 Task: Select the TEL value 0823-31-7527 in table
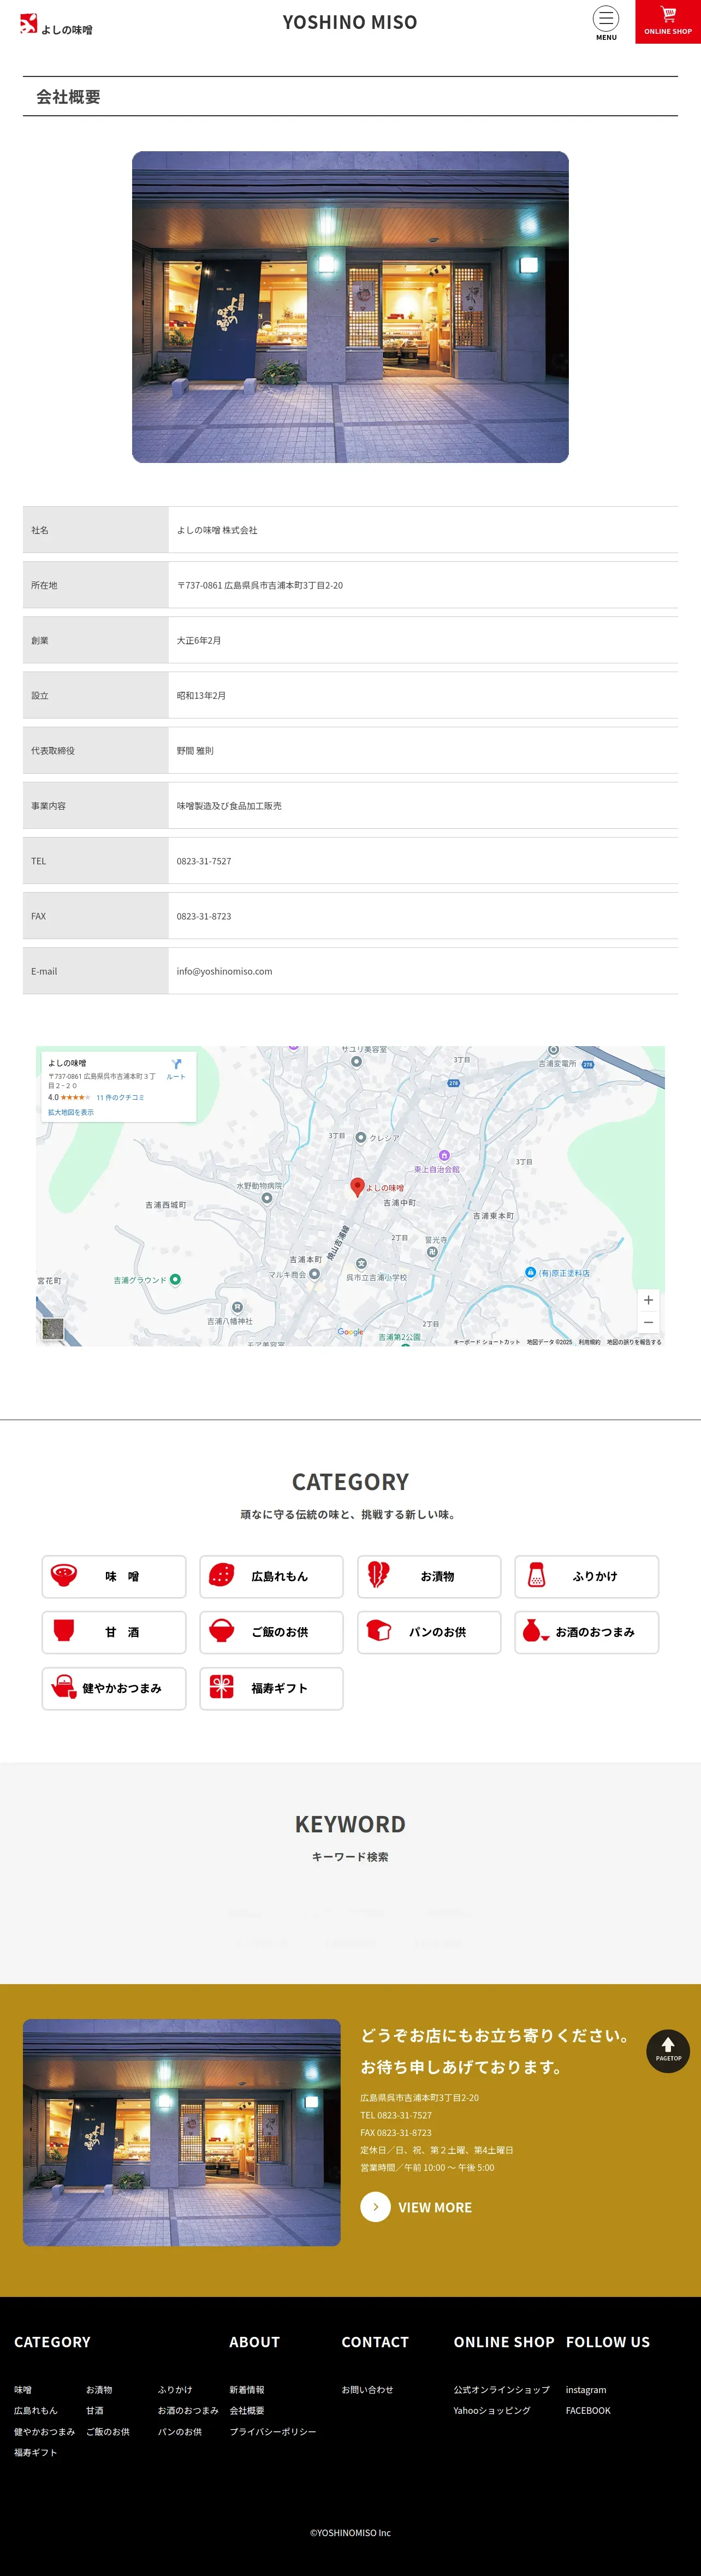(204, 861)
